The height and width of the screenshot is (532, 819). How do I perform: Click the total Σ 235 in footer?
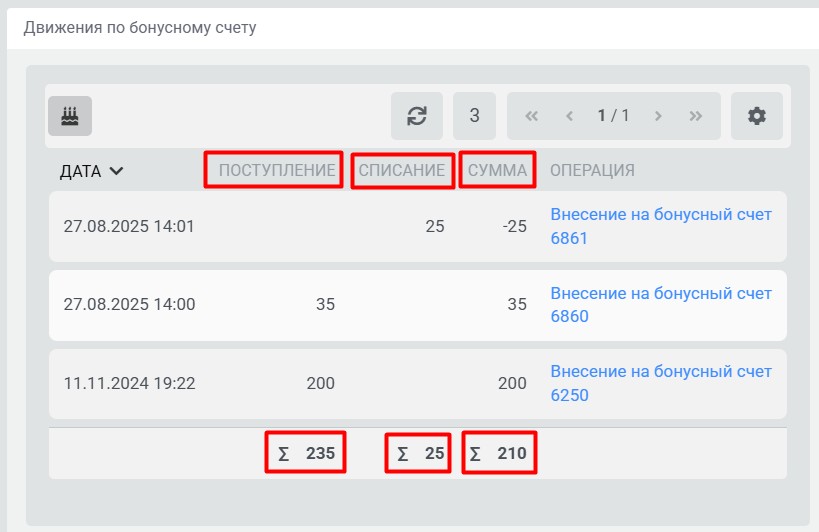pyautogui.click(x=306, y=453)
